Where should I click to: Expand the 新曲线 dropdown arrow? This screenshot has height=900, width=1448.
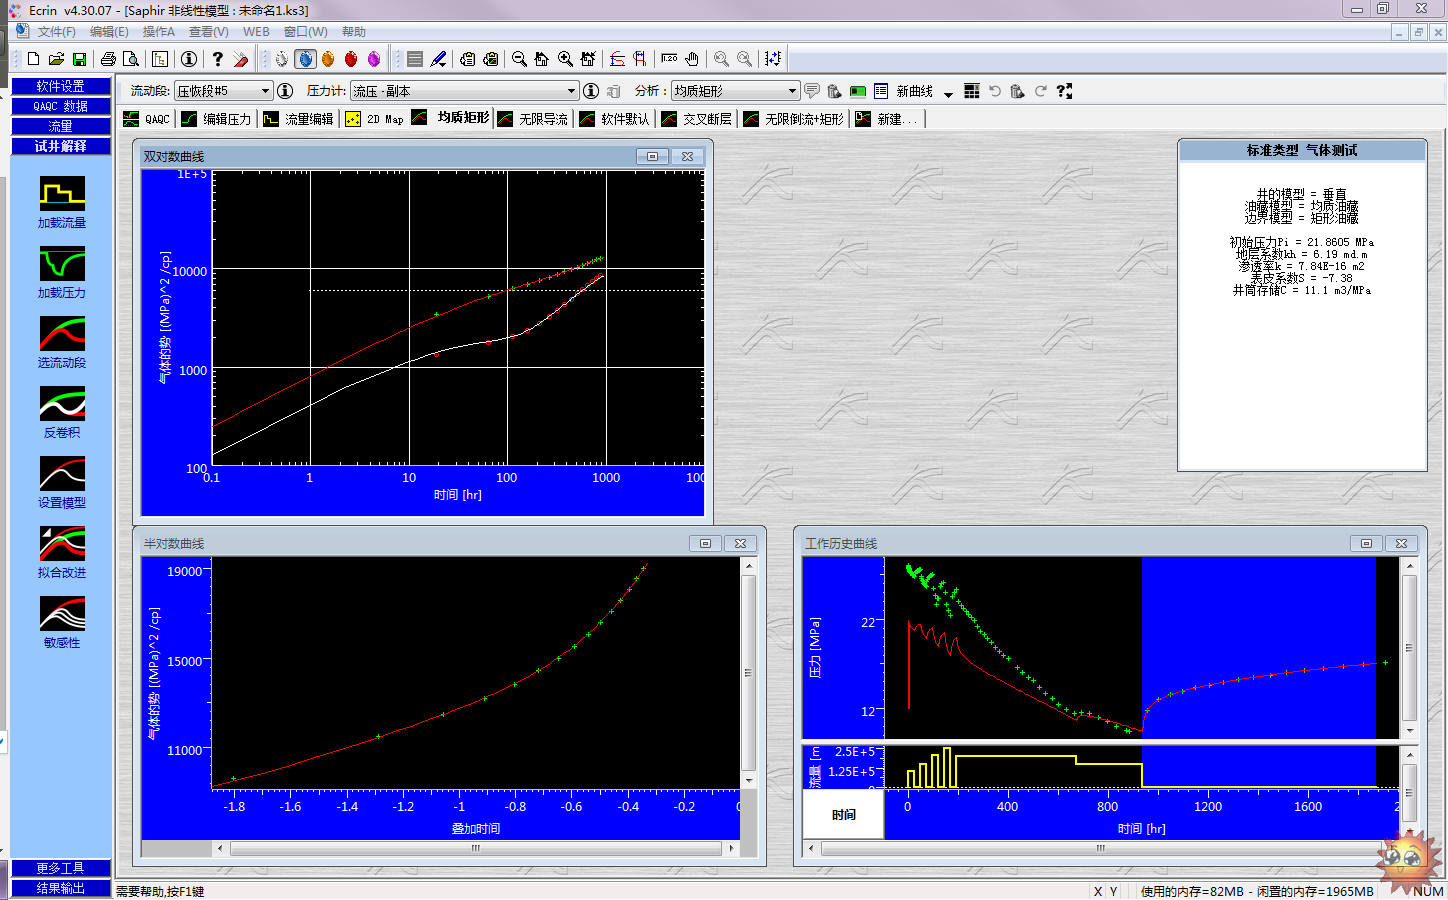tap(948, 94)
